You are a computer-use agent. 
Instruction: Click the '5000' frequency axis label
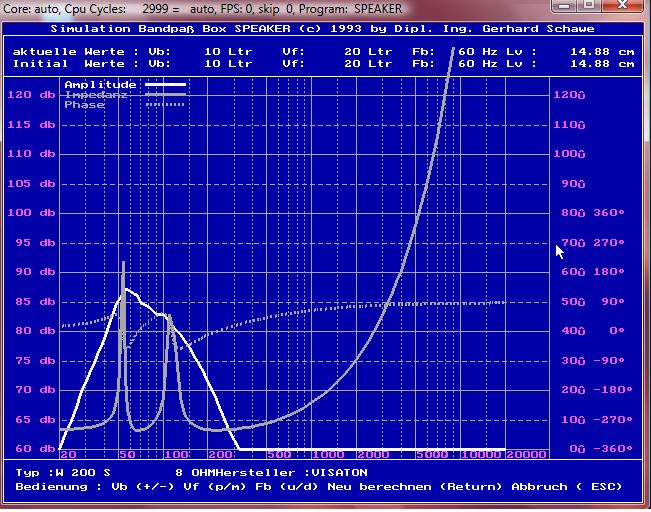[x=432, y=455]
